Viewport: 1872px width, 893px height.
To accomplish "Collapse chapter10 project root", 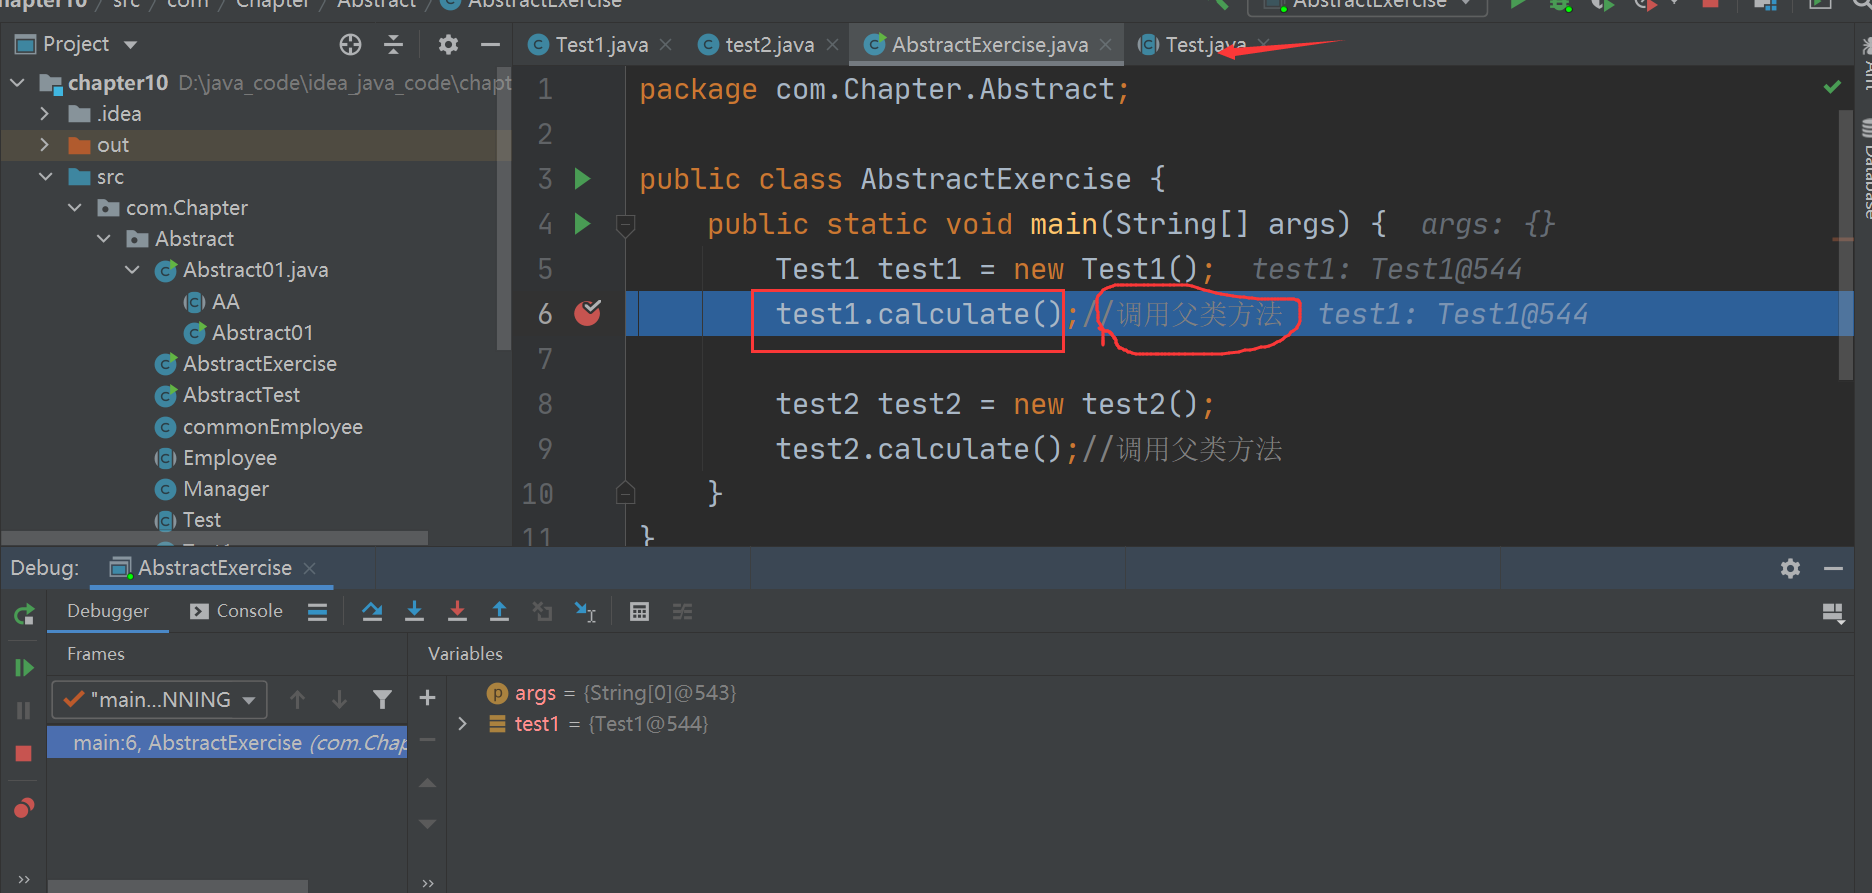I will 17,83.
